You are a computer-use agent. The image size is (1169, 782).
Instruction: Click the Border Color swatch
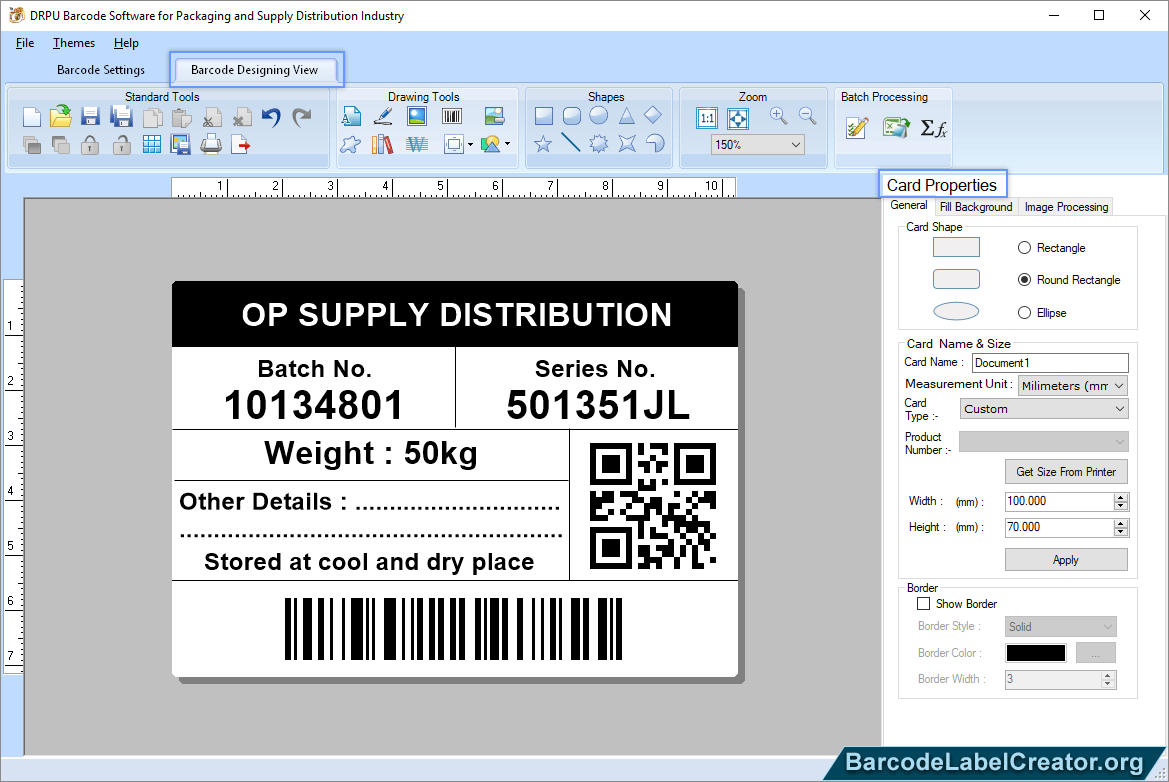[1035, 652]
